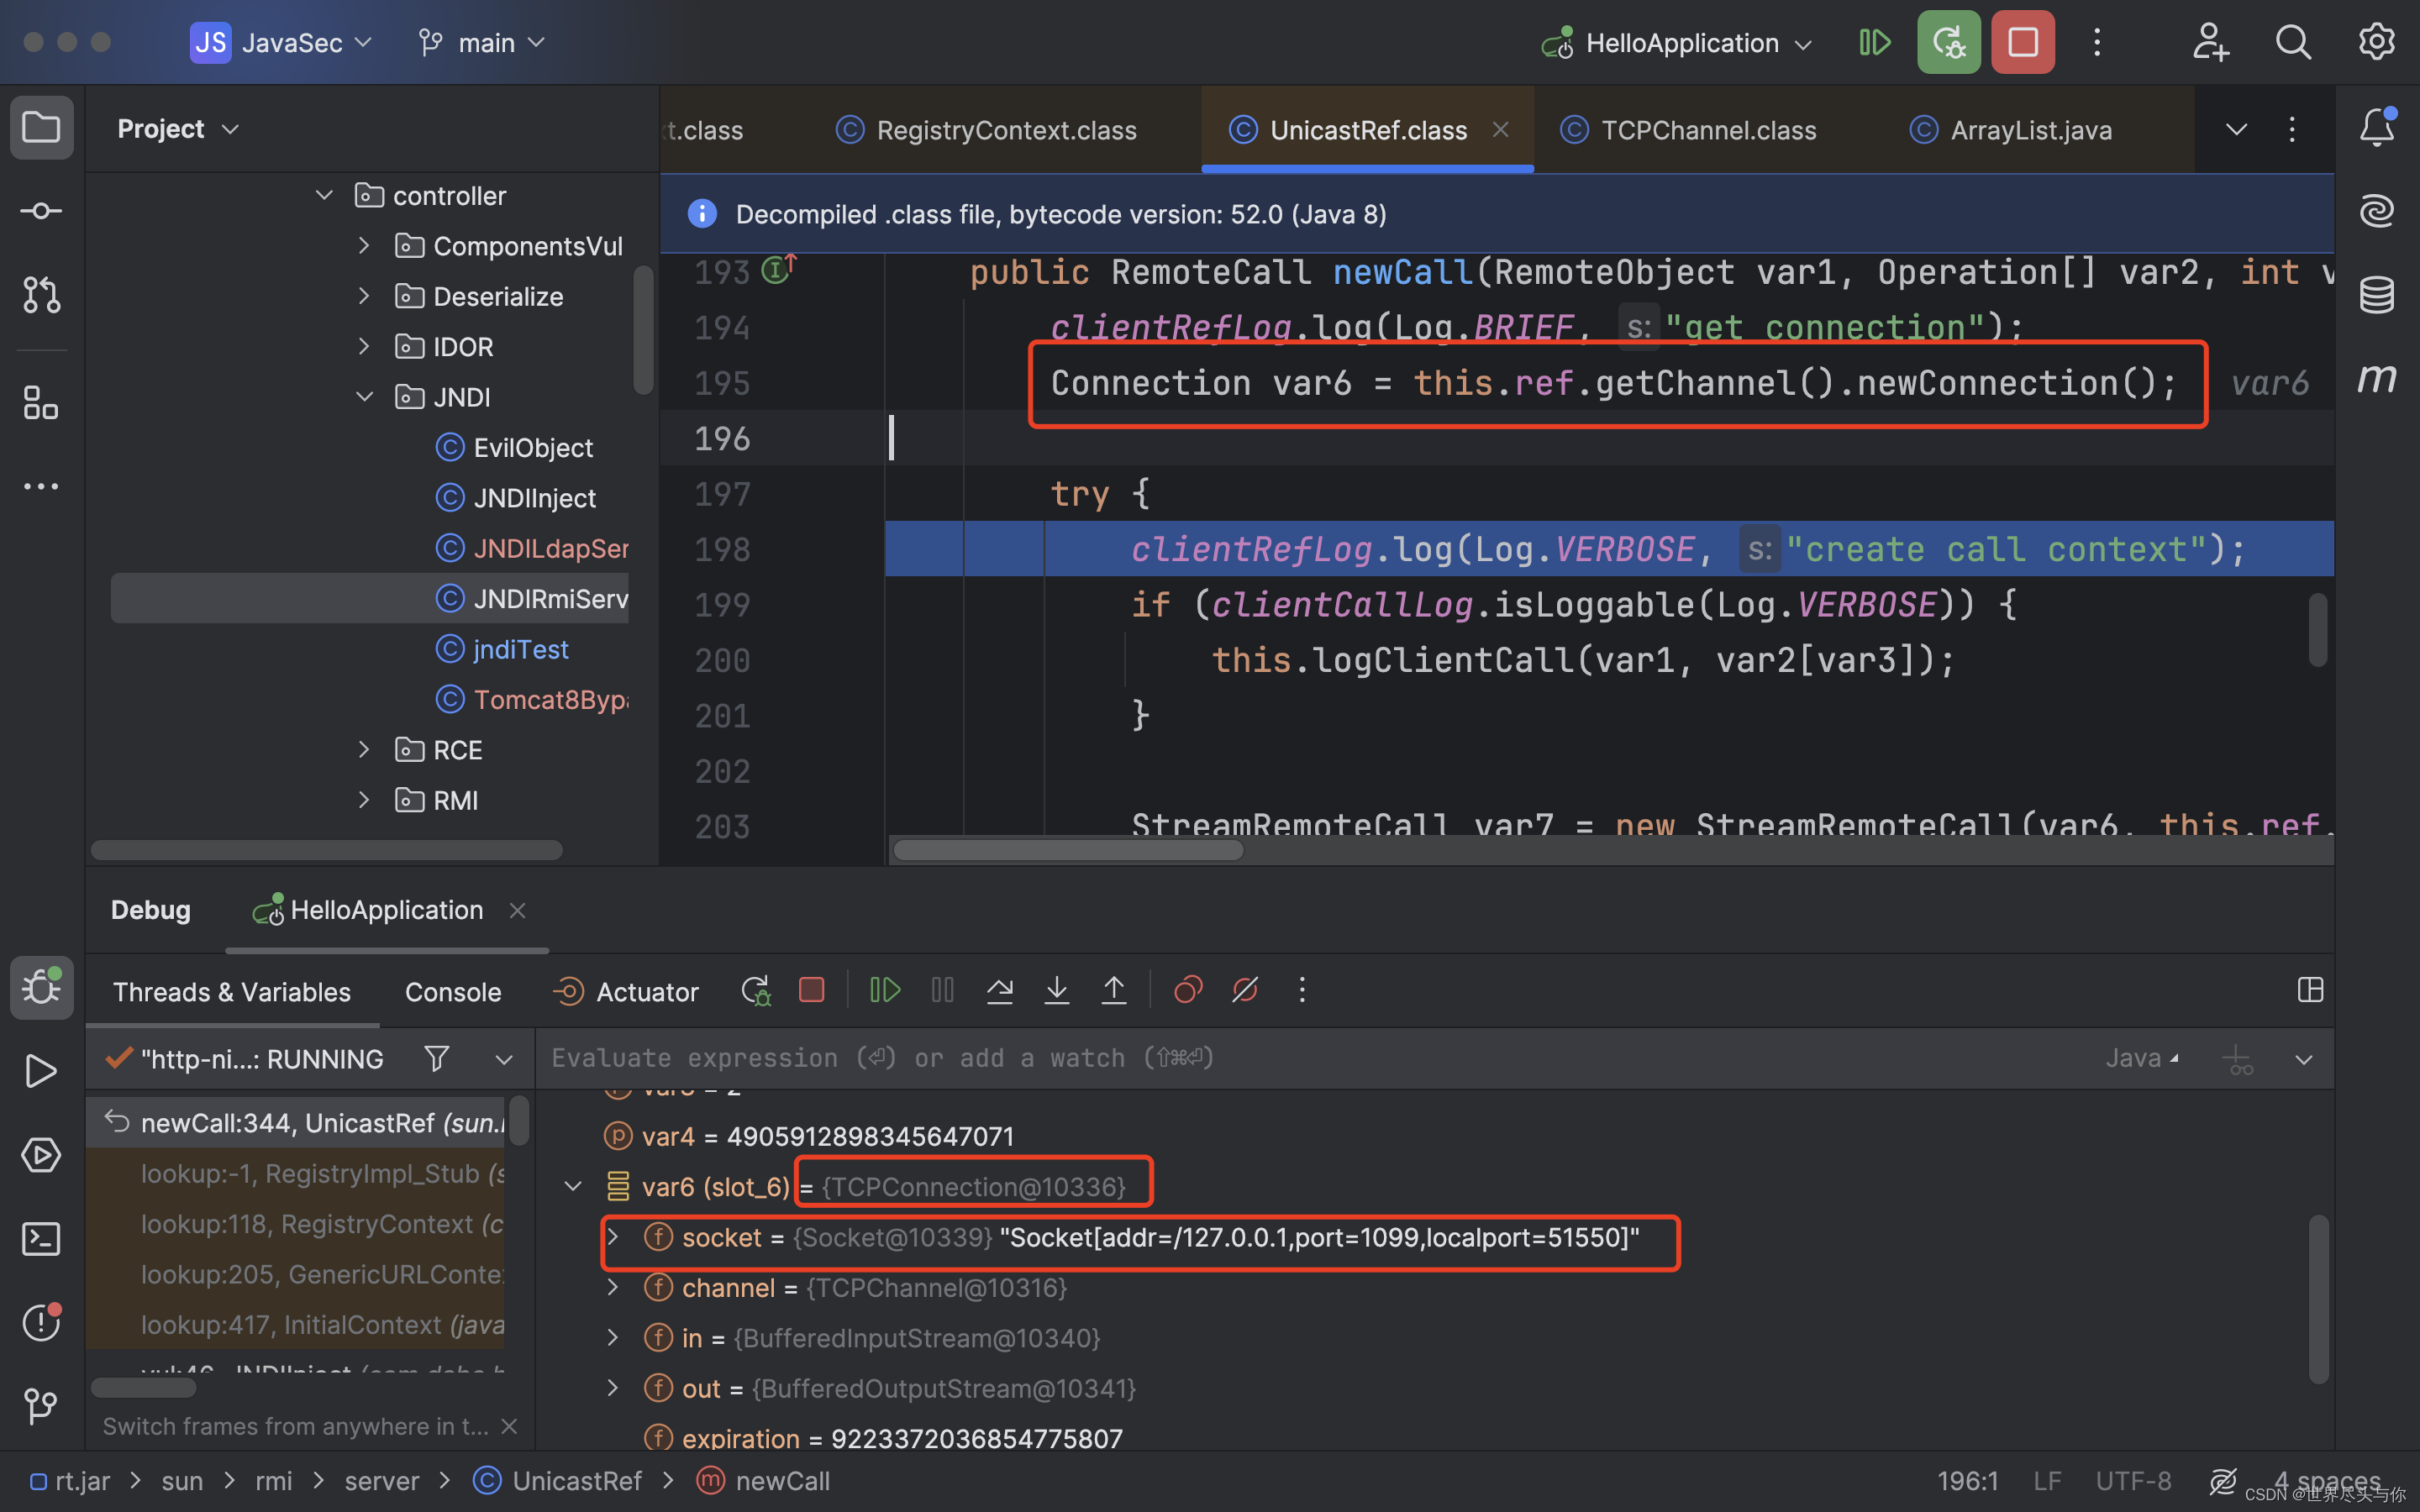This screenshot has height=1512, width=2420.
Task: Toggle the debug layout settings icon
Action: click(2310, 991)
